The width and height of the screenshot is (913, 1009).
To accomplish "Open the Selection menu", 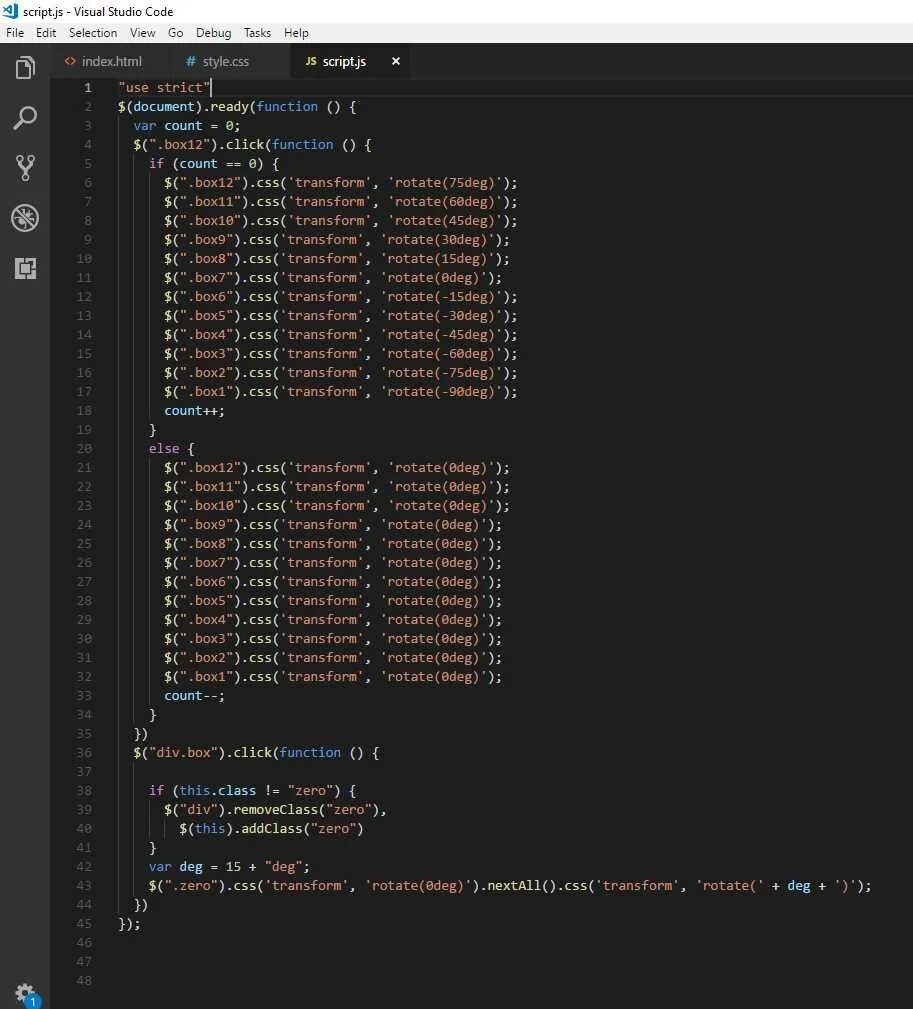I will pos(93,33).
